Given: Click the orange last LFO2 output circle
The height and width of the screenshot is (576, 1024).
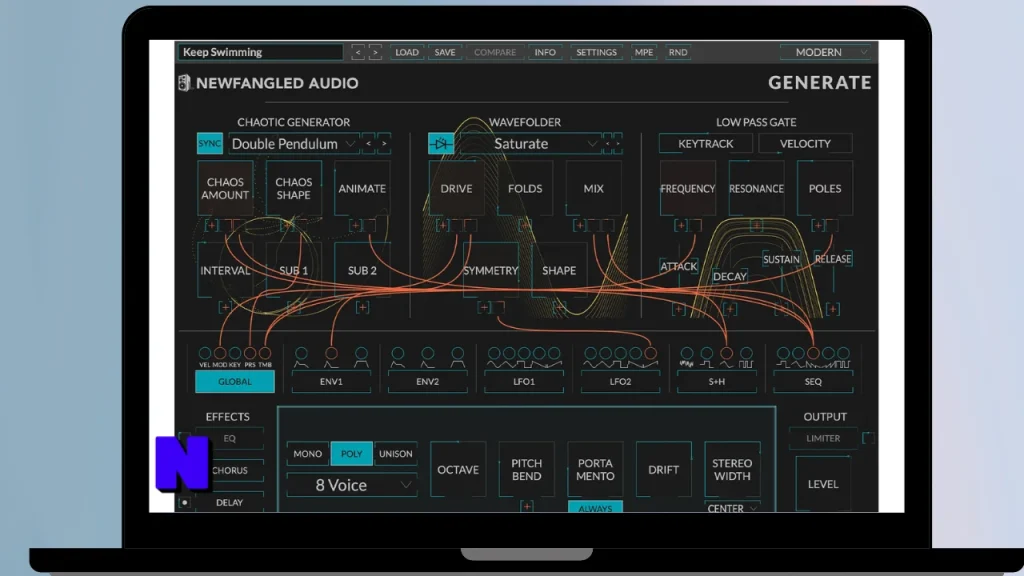Looking at the screenshot, I should click(650, 353).
